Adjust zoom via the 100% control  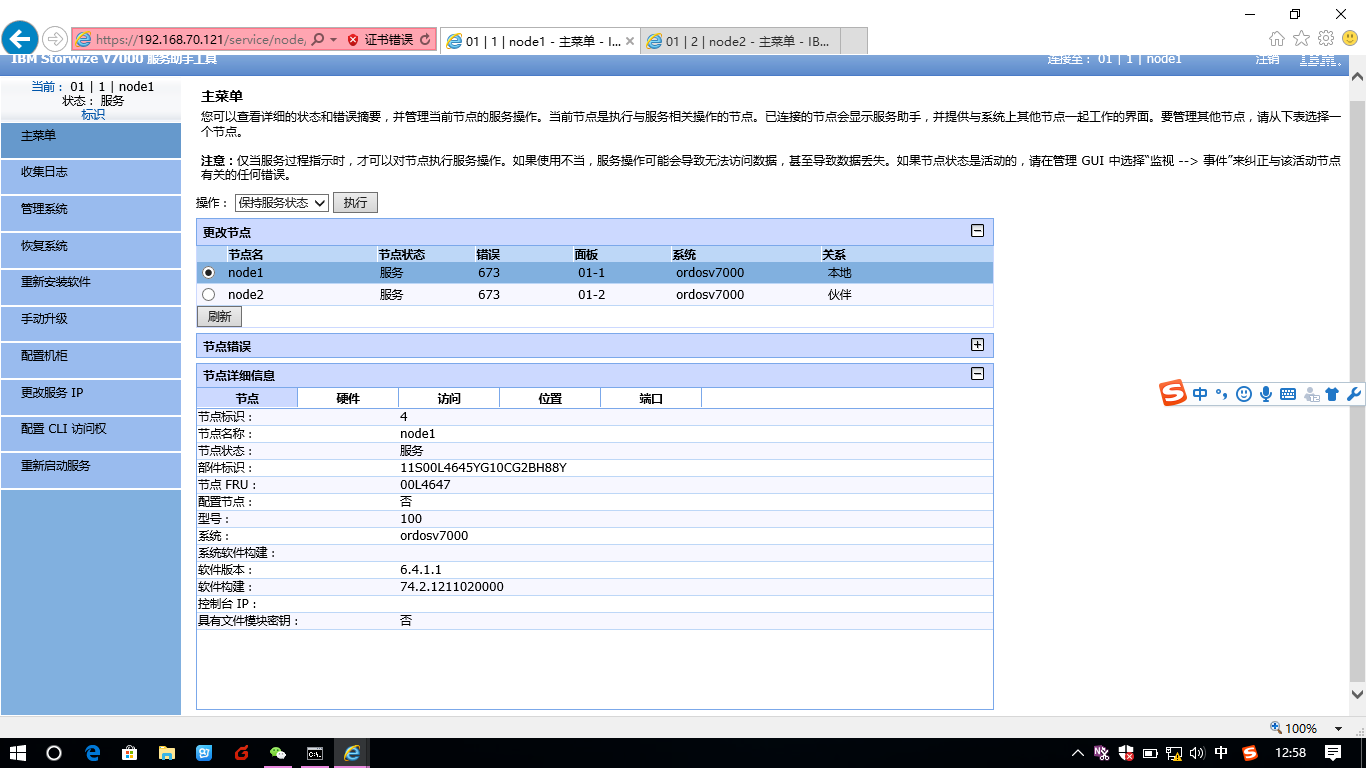click(1293, 728)
